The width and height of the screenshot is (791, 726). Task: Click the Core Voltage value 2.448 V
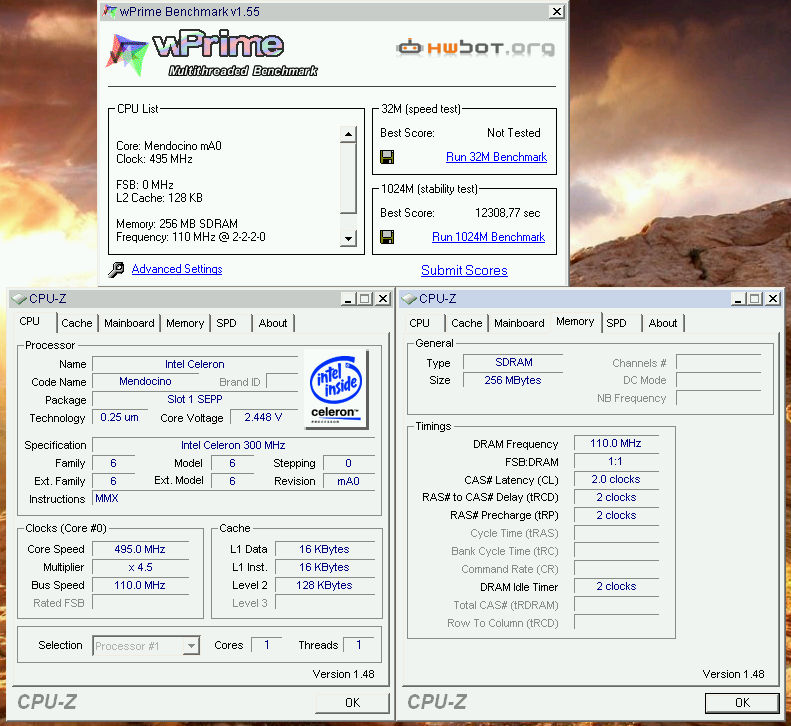click(x=263, y=417)
